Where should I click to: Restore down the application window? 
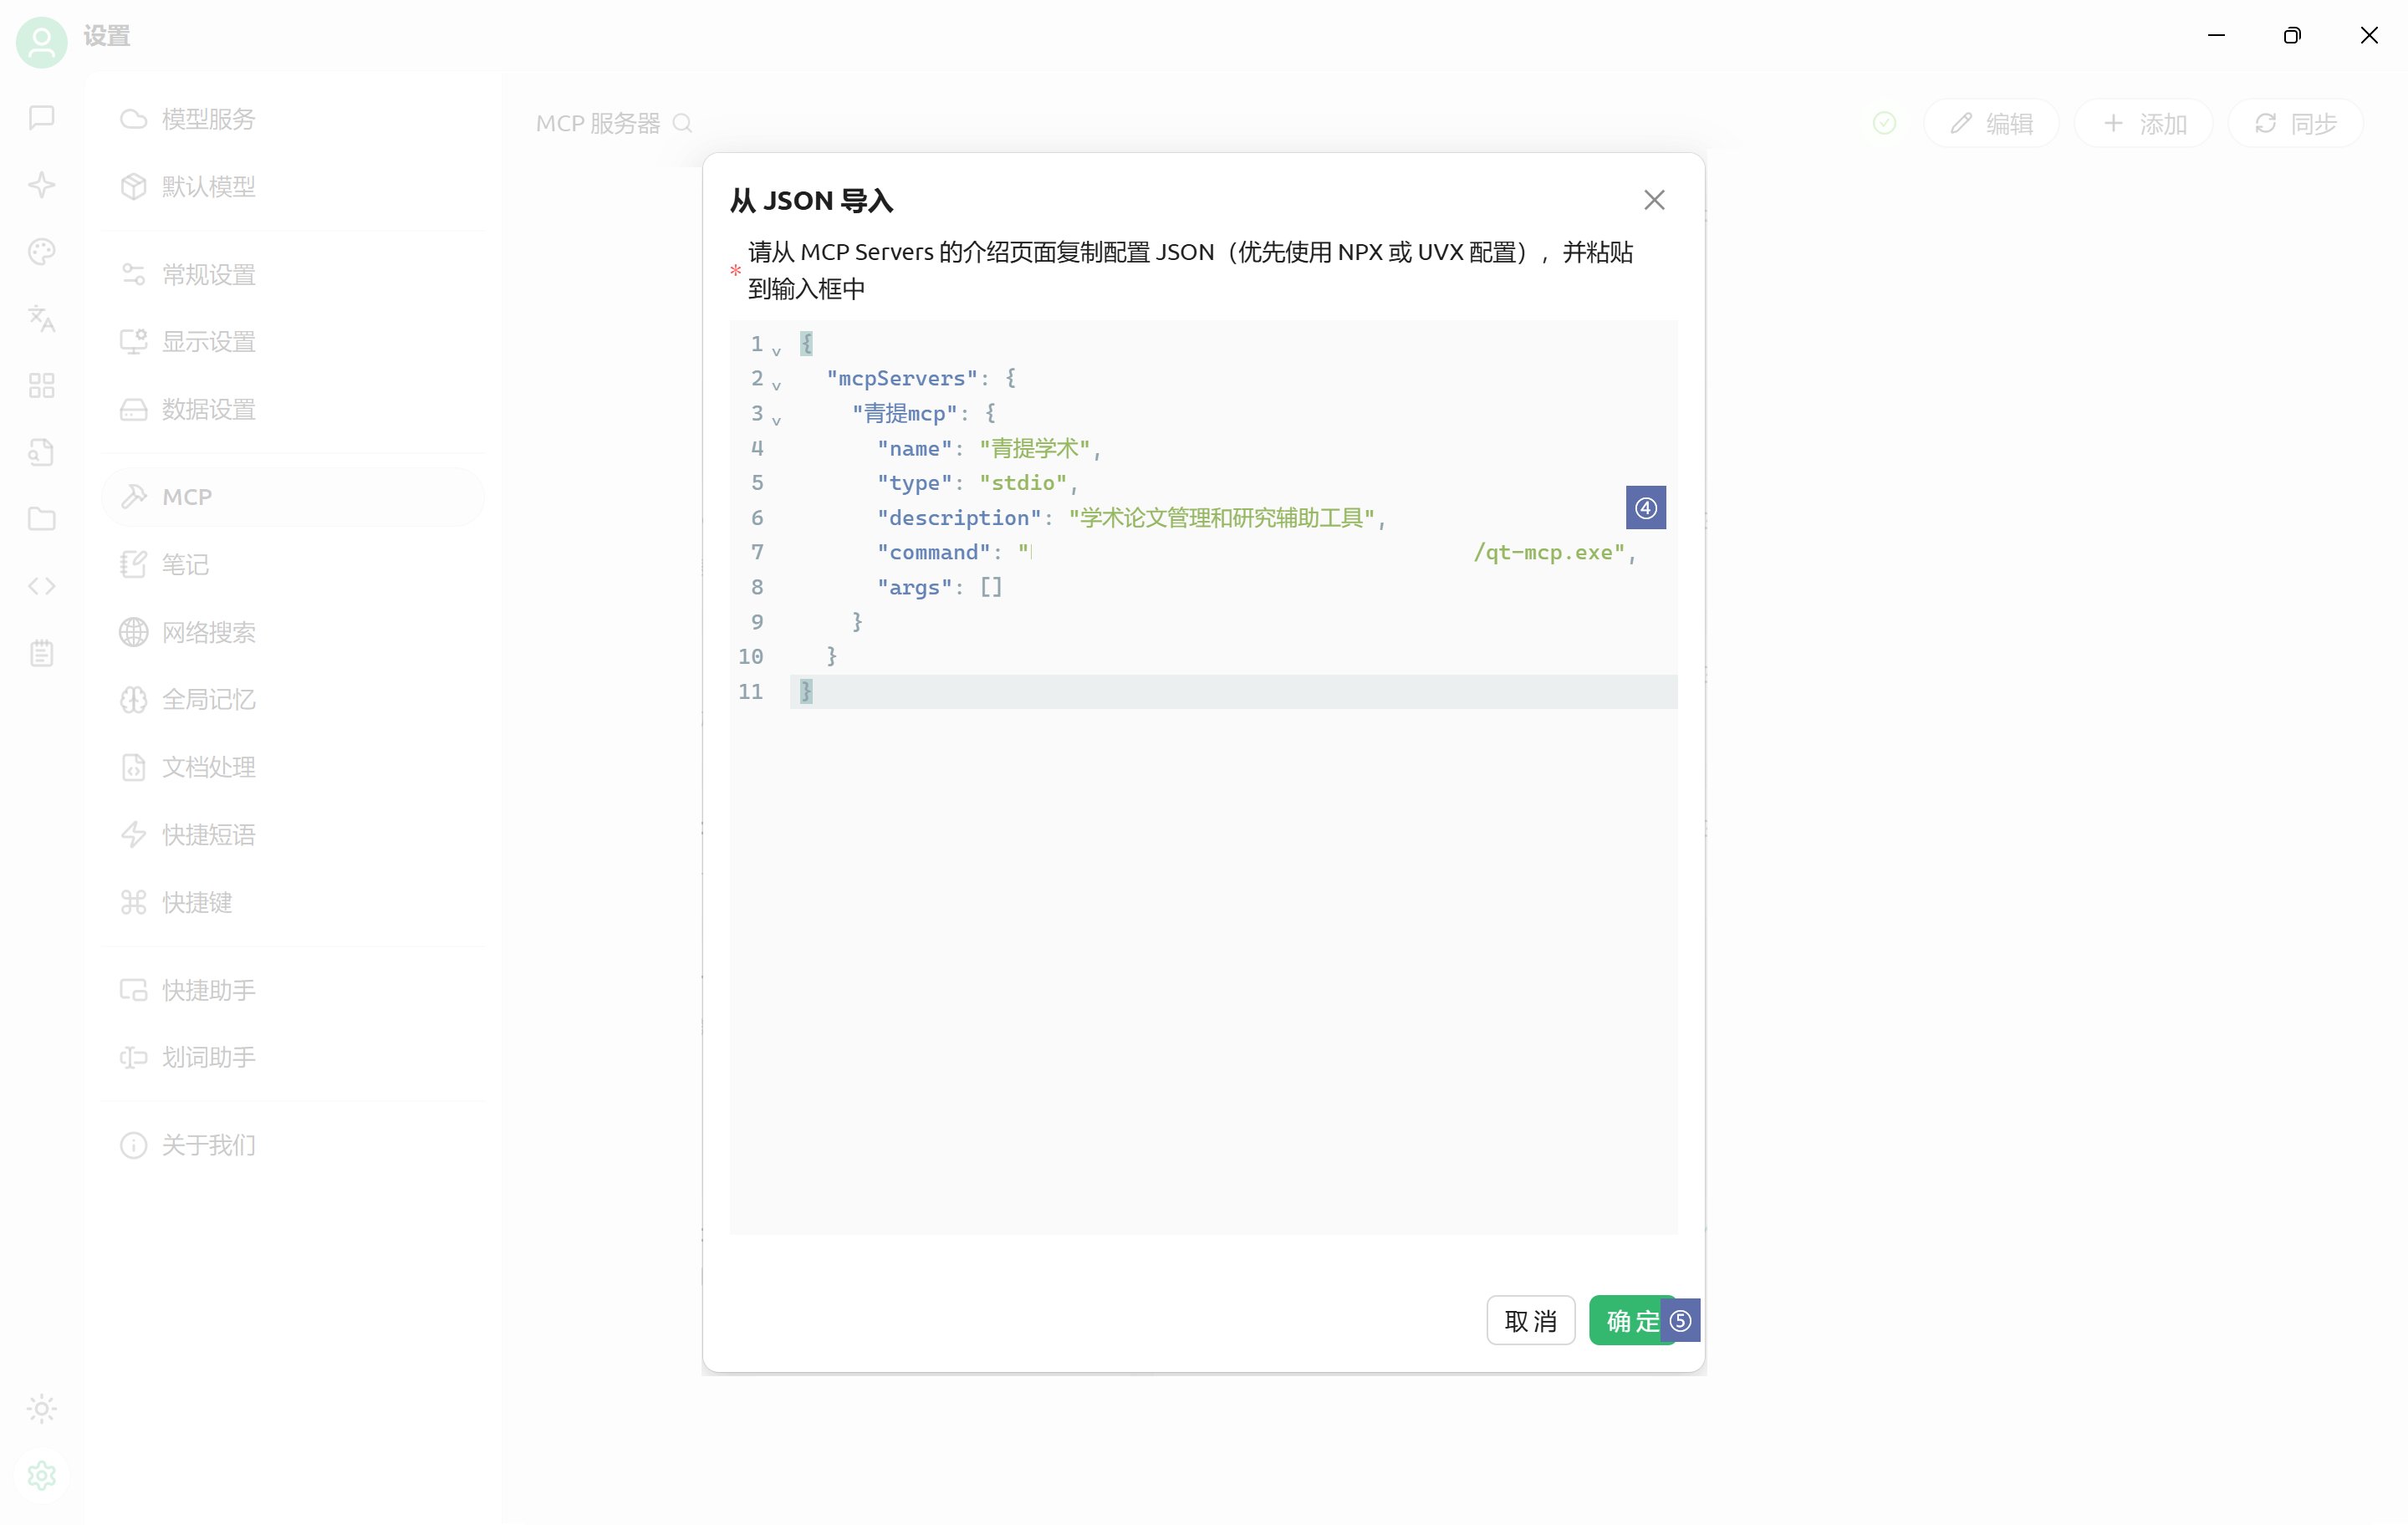click(x=2292, y=36)
